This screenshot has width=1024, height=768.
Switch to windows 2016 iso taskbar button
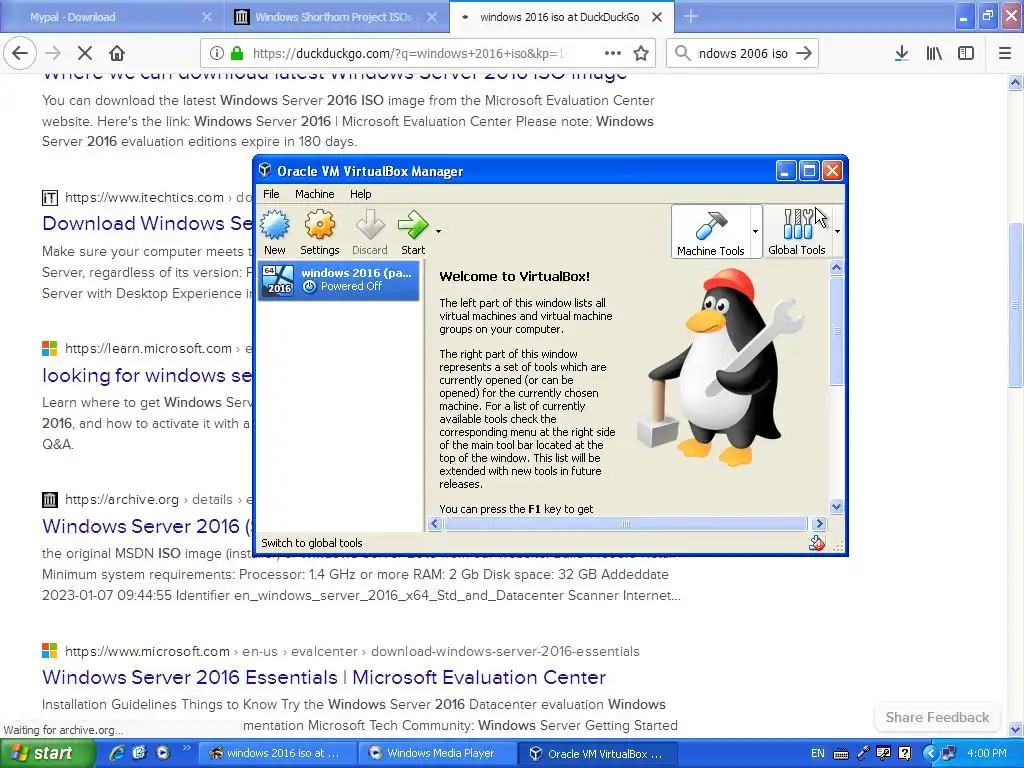(276, 753)
